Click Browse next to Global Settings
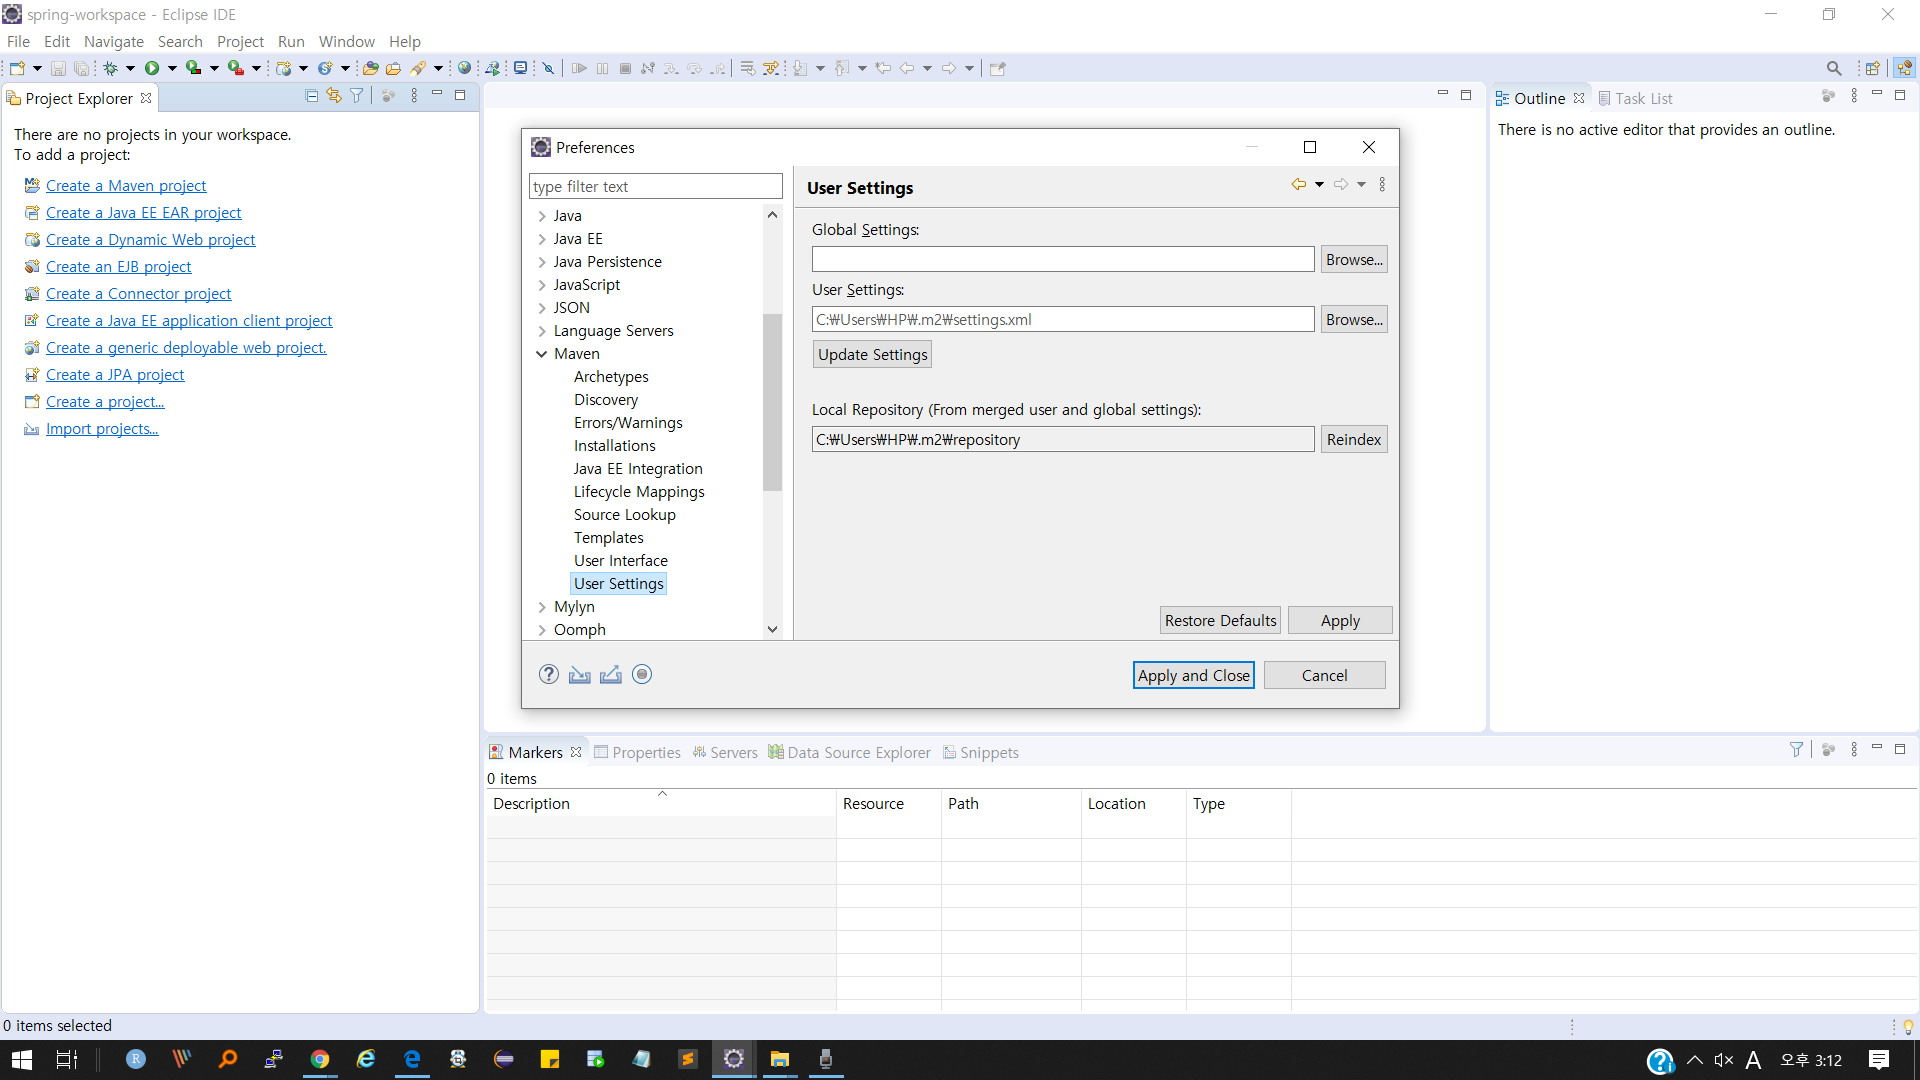The image size is (1920, 1080). click(1354, 259)
